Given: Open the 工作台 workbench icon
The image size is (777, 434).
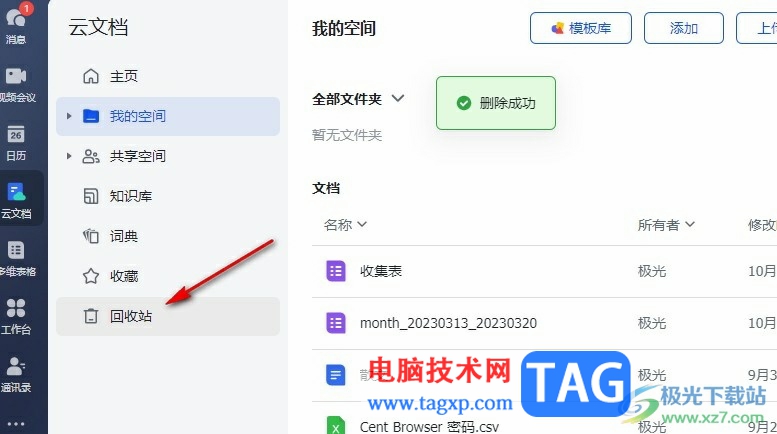Looking at the screenshot, I should 16,316.
